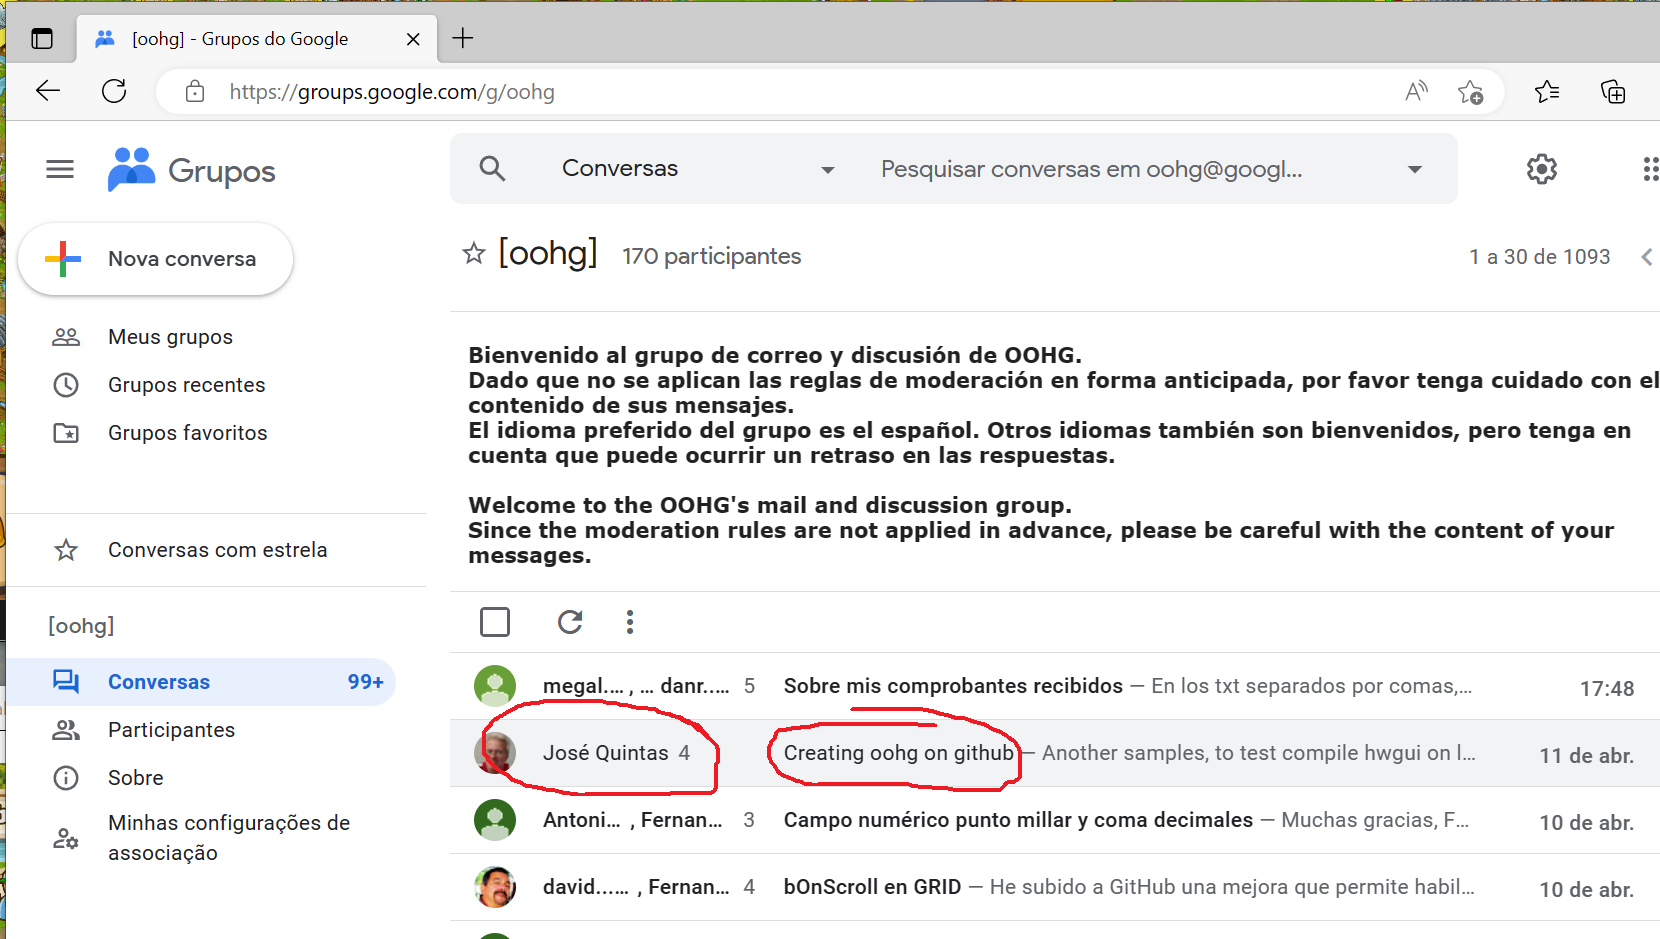Refresh the conversation list
1660x939 pixels.
coord(570,622)
